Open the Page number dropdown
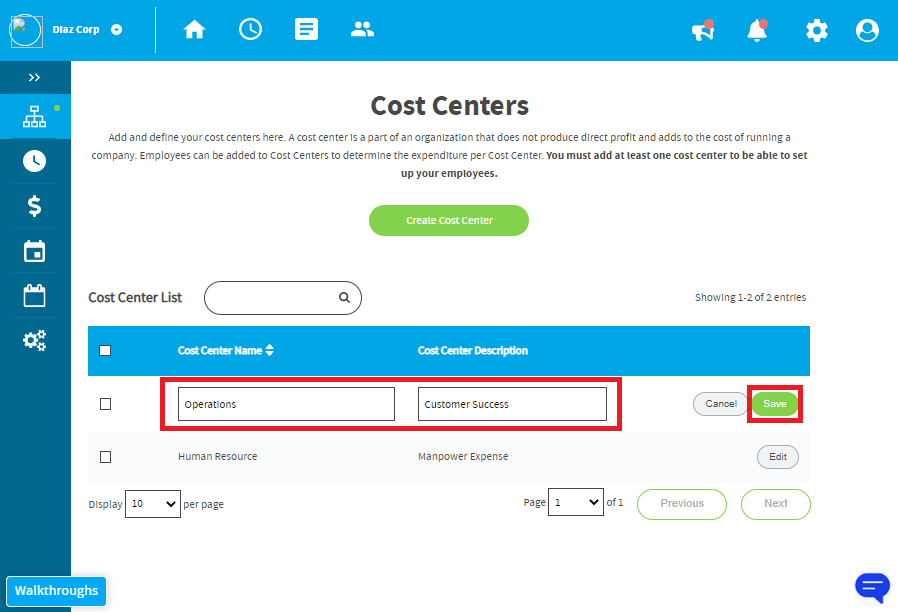 (576, 502)
